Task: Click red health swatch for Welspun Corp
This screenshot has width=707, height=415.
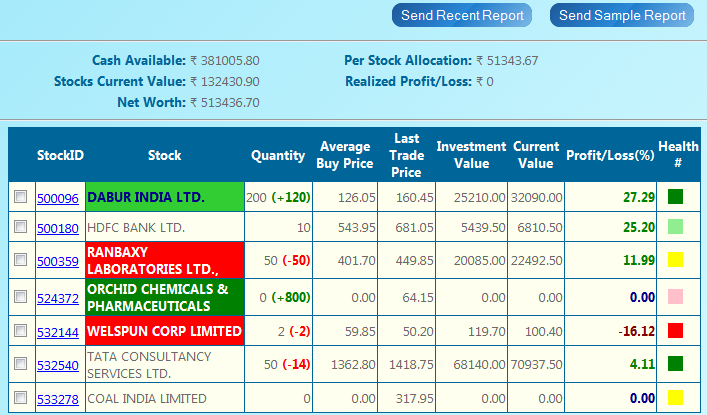Action: (x=675, y=330)
